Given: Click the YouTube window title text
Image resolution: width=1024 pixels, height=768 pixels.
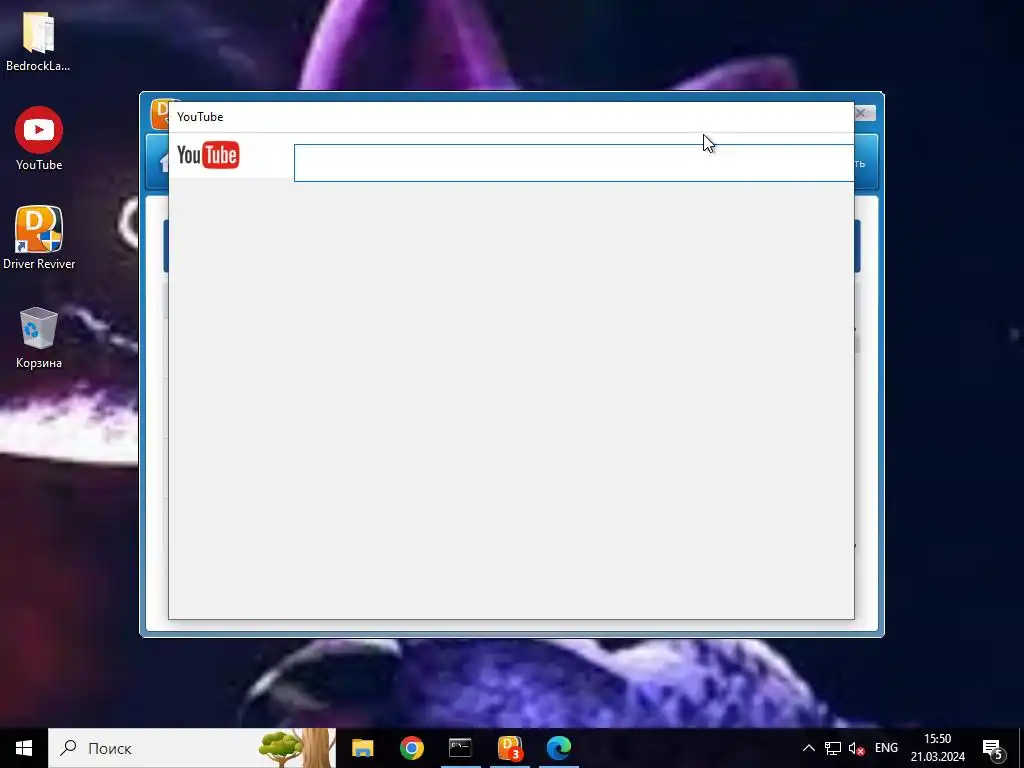Looking at the screenshot, I should pos(200,117).
